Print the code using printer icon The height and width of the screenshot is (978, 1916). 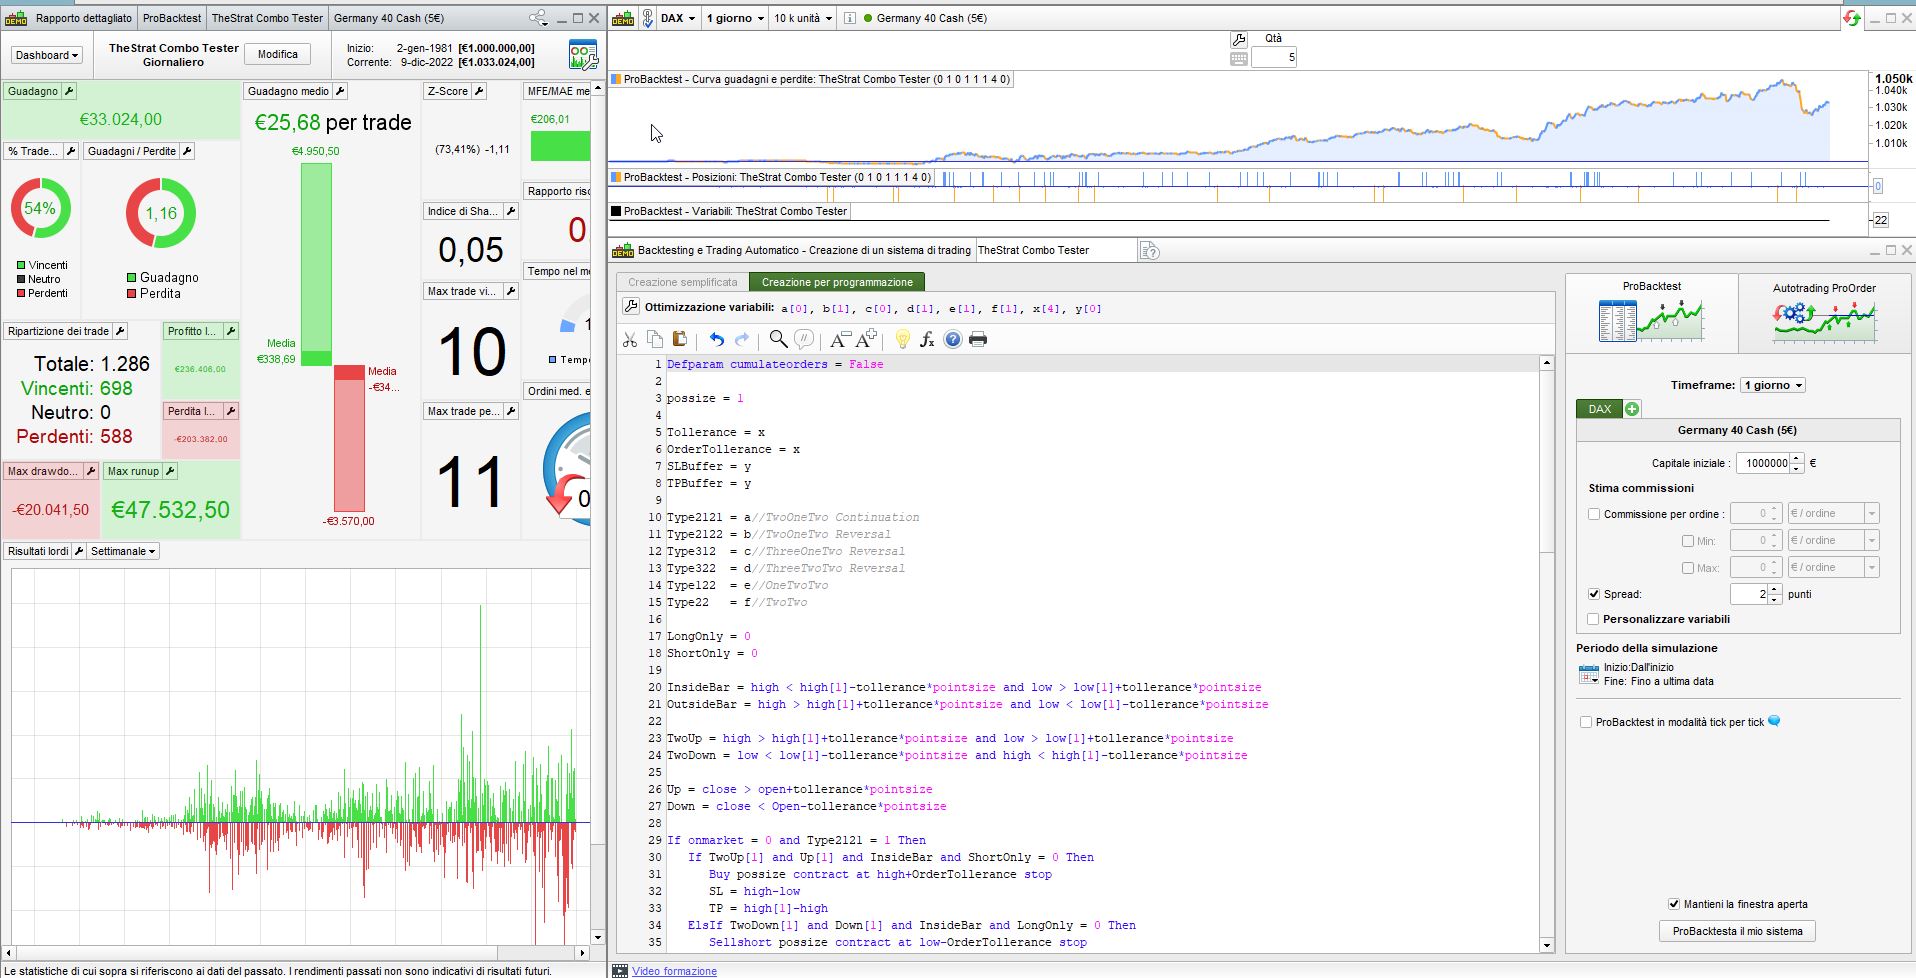click(978, 340)
